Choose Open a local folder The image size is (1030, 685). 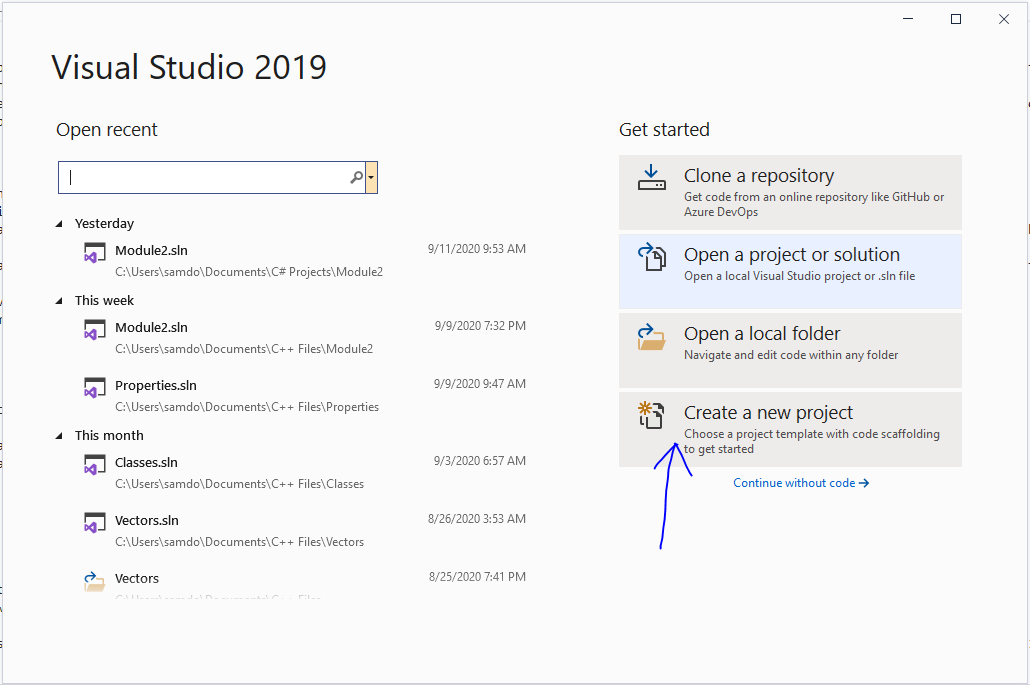click(790, 350)
